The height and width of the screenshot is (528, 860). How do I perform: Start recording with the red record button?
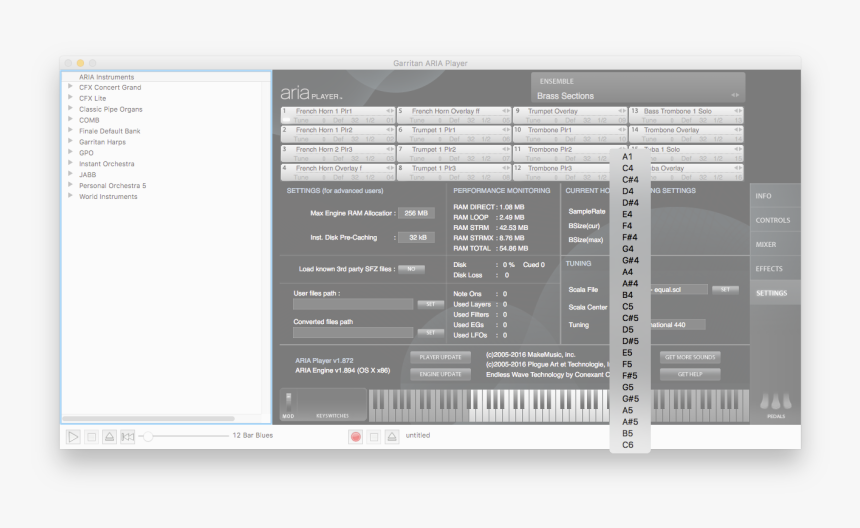coord(355,436)
